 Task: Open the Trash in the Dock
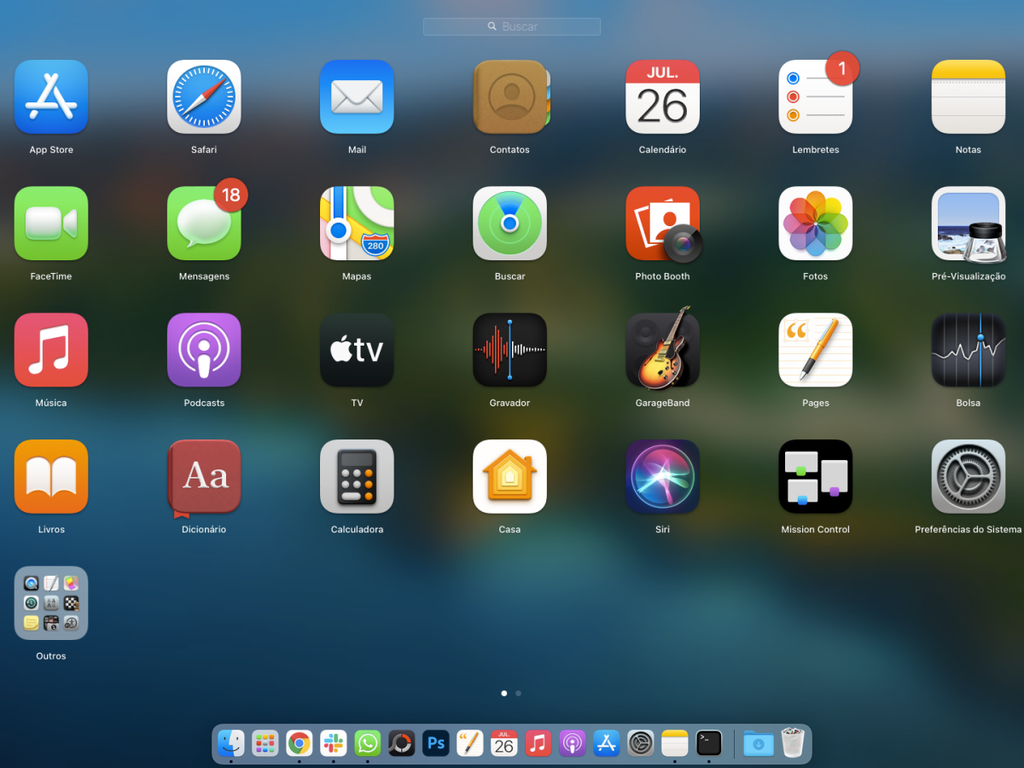(793, 743)
